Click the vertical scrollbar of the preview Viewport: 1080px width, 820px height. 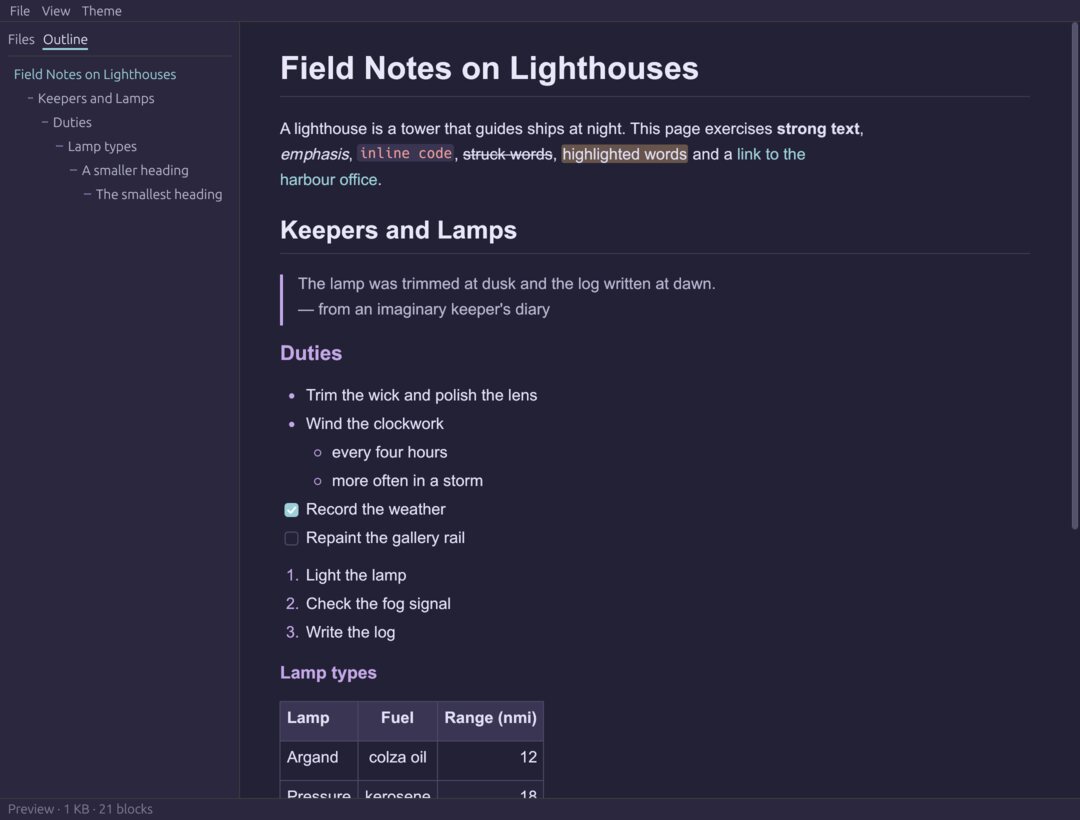click(1074, 275)
